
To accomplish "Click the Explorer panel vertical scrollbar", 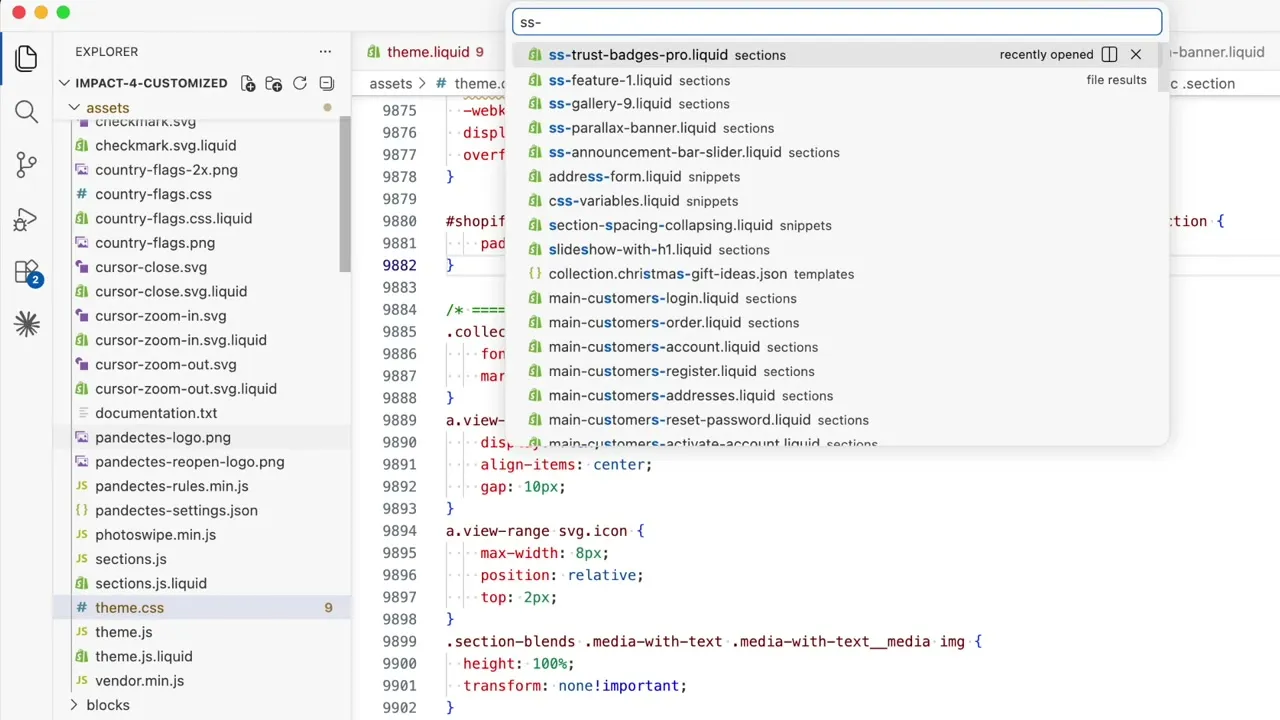I will click(345, 195).
